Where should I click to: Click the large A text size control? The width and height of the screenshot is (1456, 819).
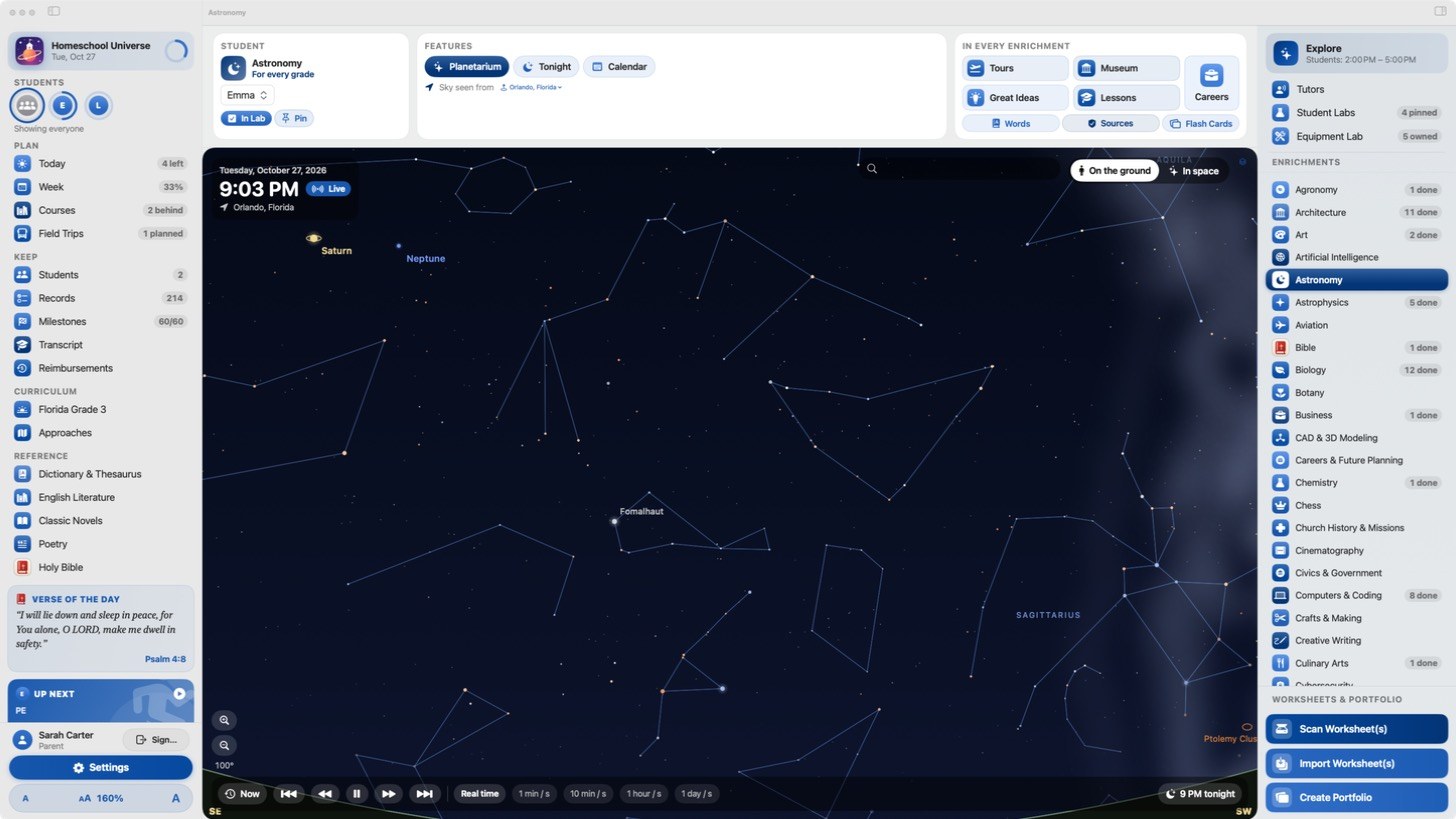[x=176, y=799]
